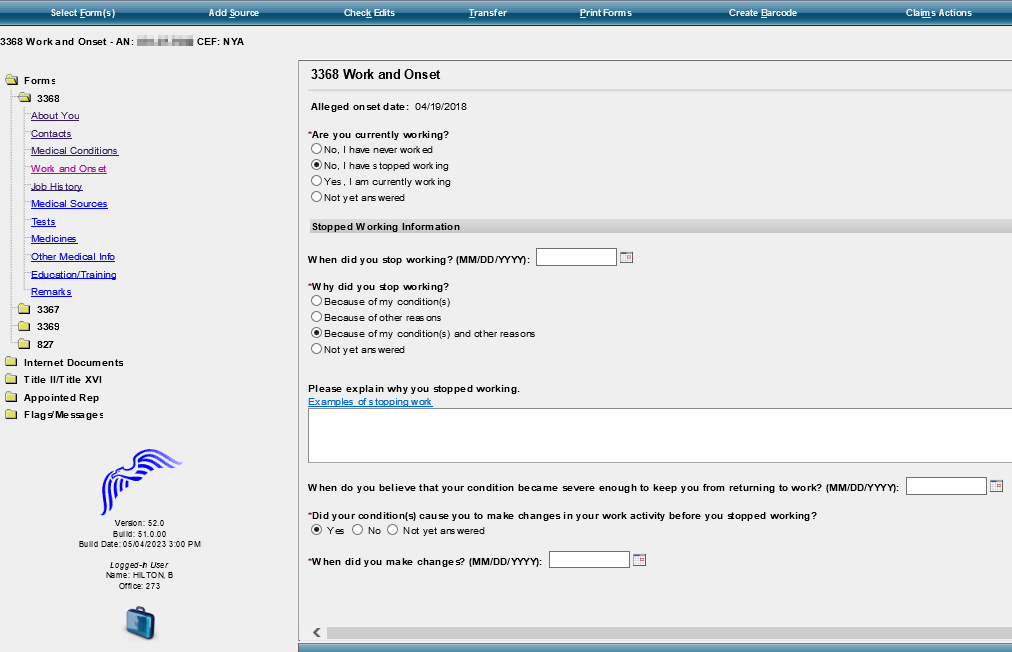Click the briefcase icon in sidebar
The width and height of the screenshot is (1012, 652).
[x=141, y=623]
